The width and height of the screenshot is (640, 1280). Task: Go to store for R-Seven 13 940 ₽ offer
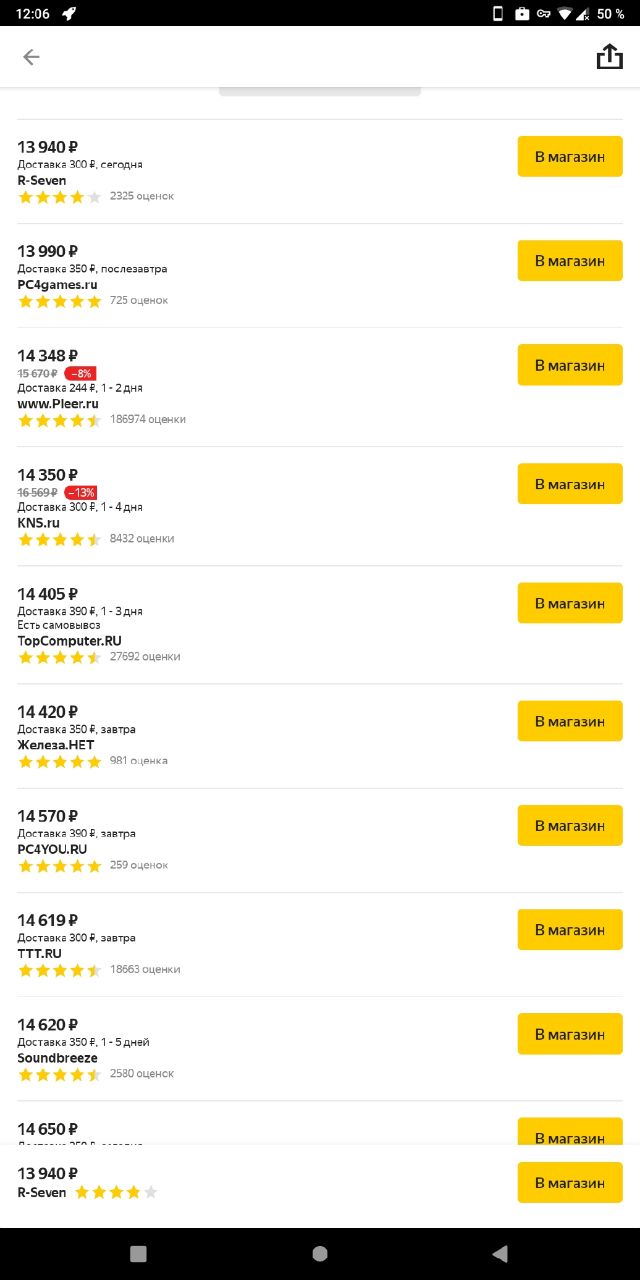570,156
